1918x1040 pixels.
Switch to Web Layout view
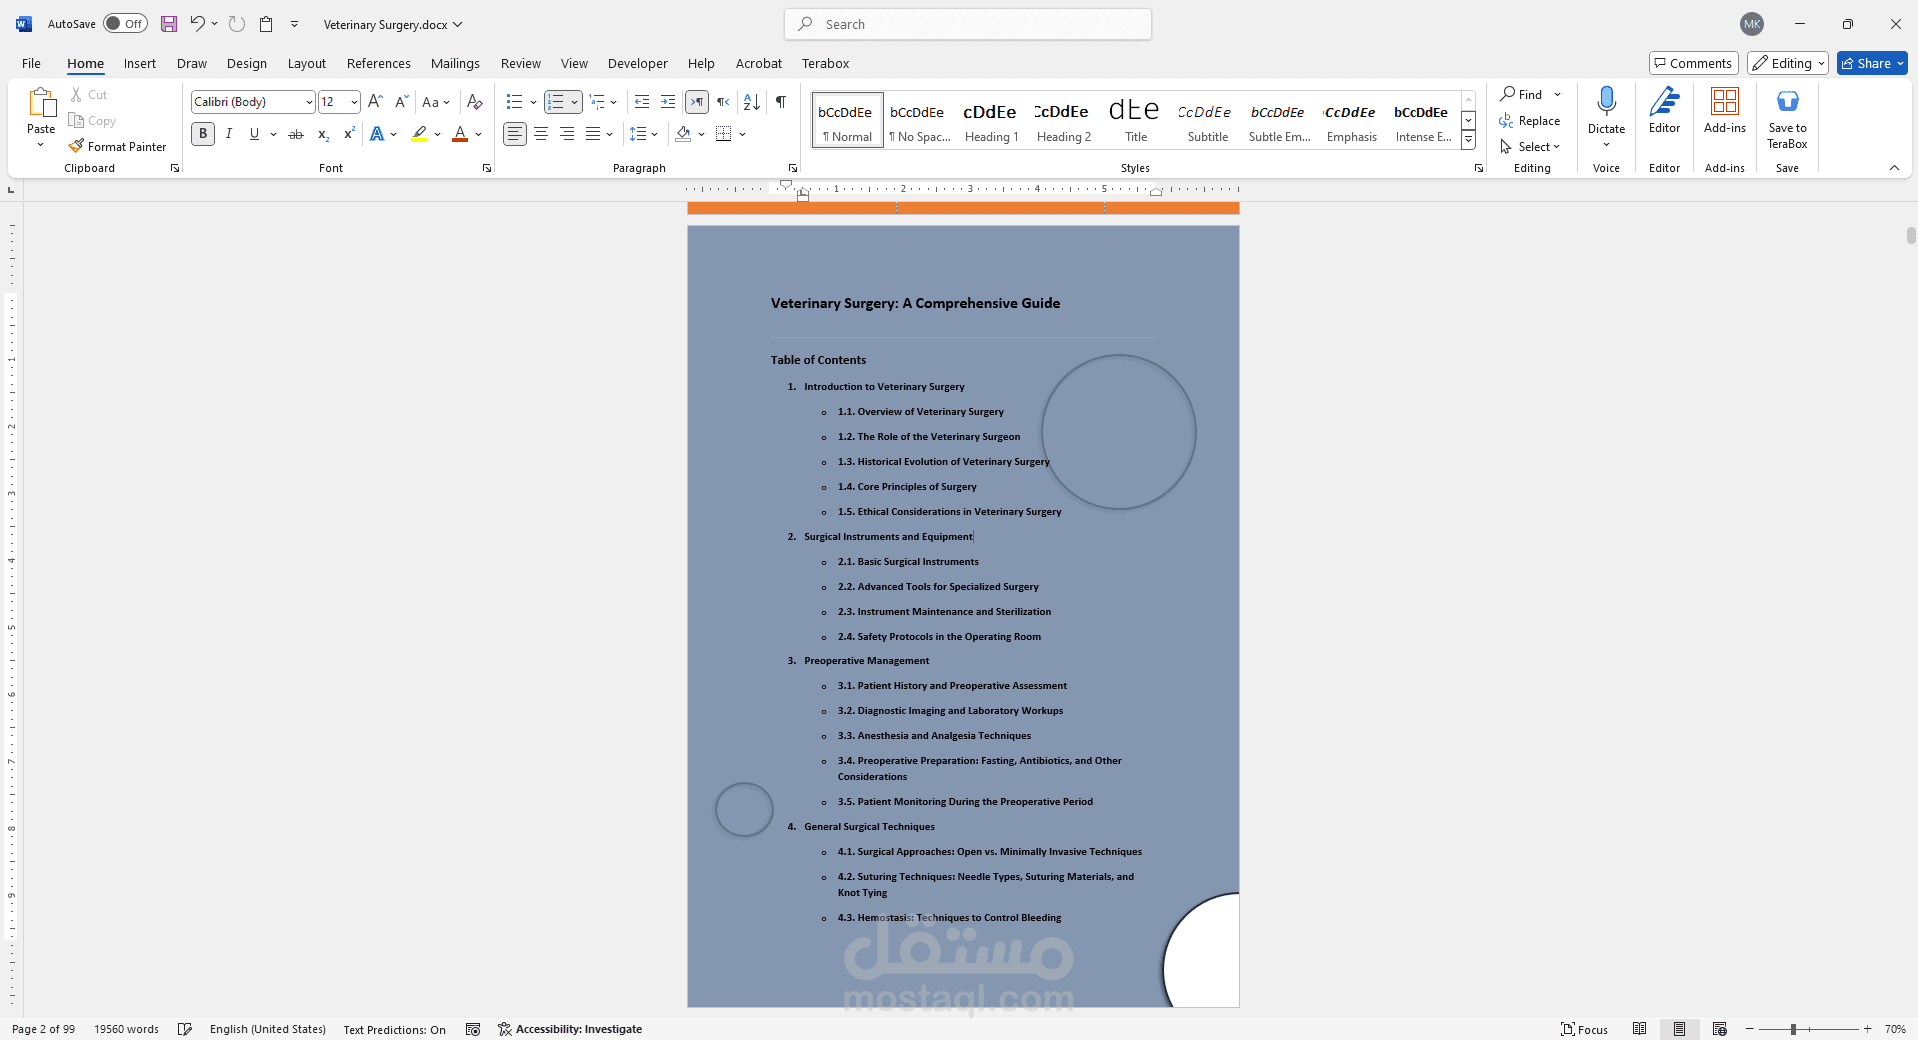(1720, 1029)
